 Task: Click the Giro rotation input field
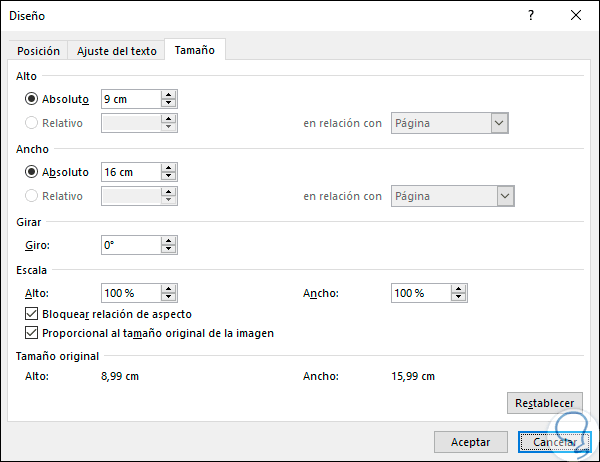click(x=130, y=244)
